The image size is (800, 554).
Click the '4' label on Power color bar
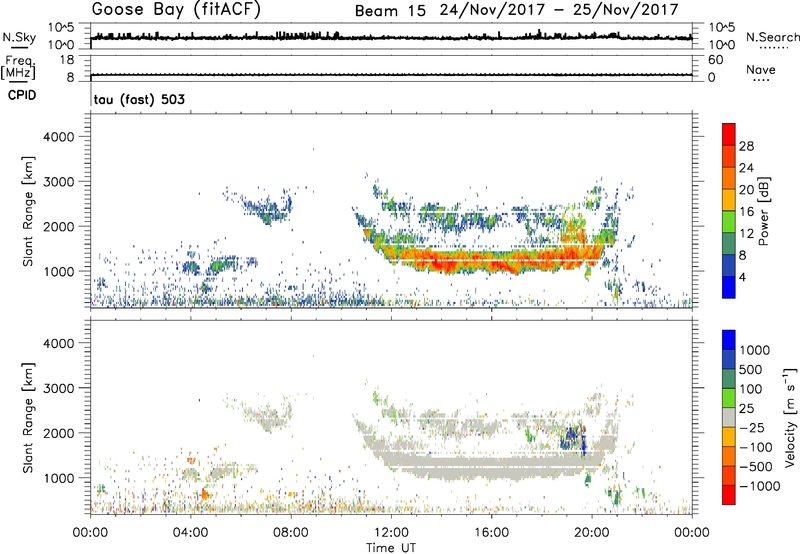[x=742, y=277]
